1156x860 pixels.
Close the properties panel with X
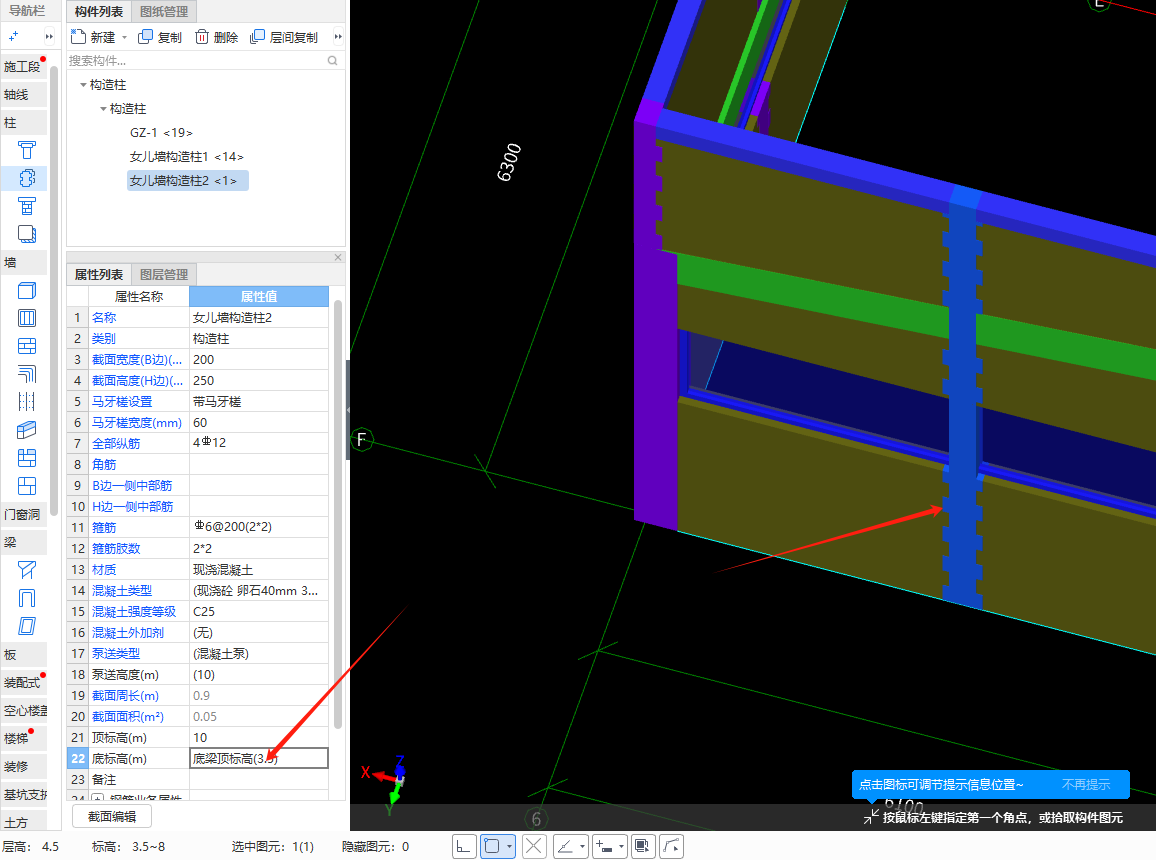point(338,257)
